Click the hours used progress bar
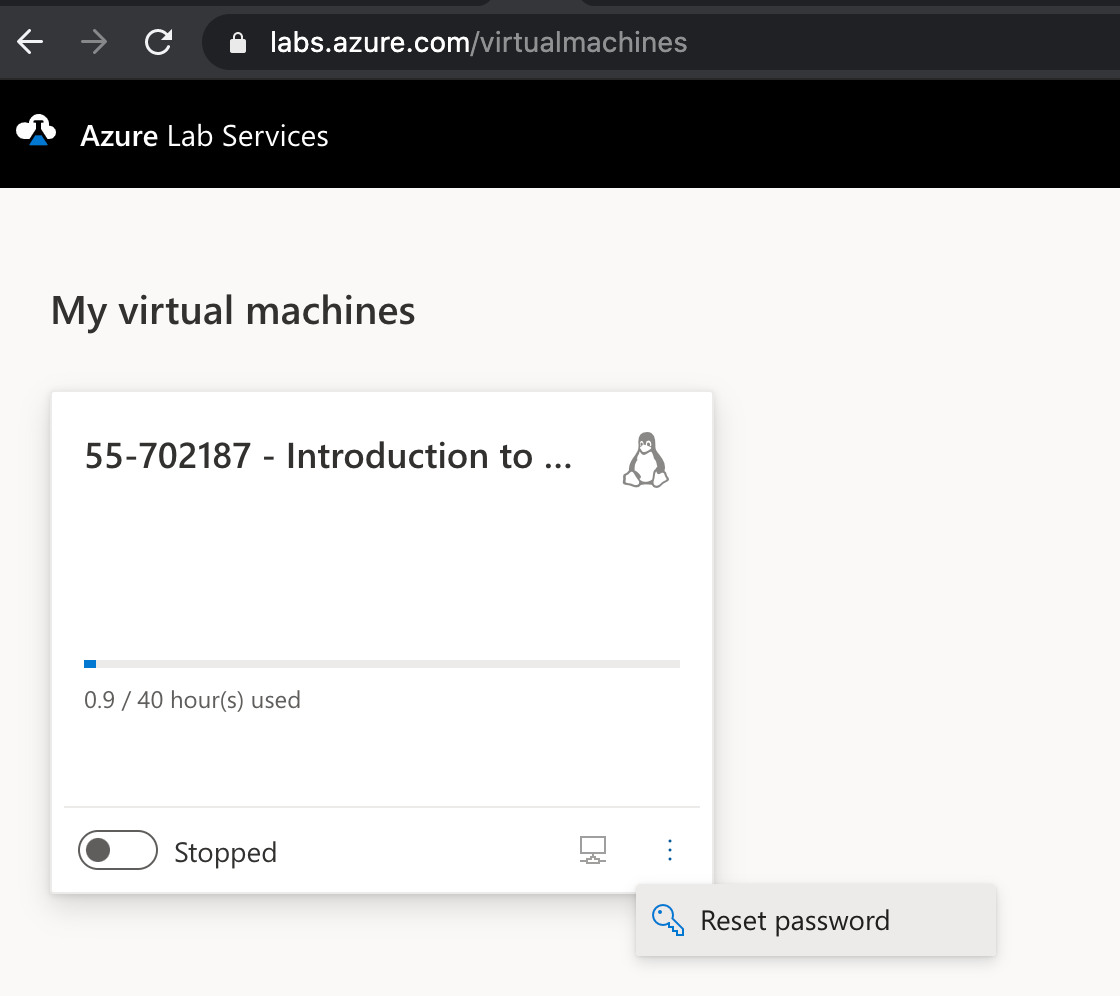Image resolution: width=1120 pixels, height=996 pixels. (x=380, y=663)
